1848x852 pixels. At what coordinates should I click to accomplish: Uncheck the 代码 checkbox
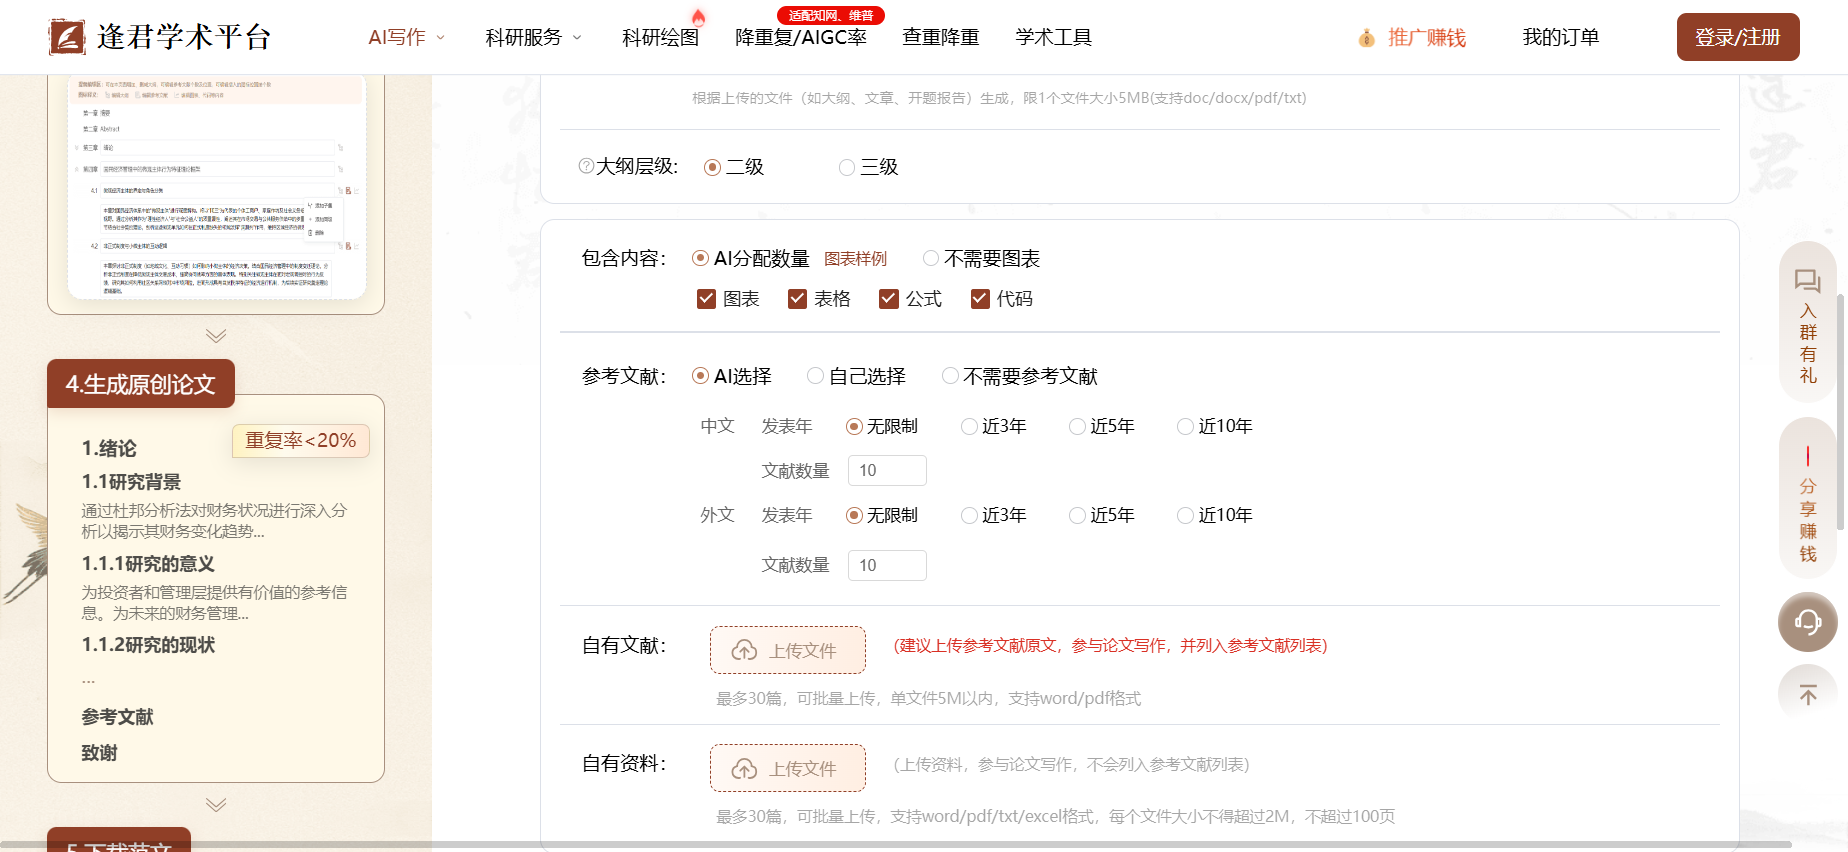click(980, 298)
